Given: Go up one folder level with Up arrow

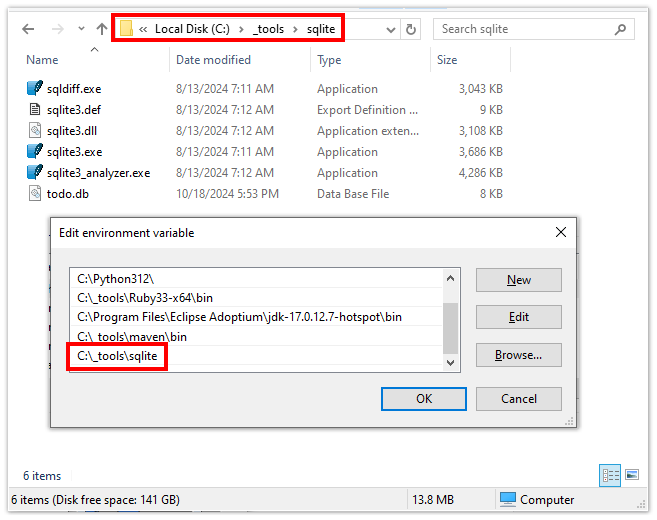Looking at the screenshot, I should point(102,29).
